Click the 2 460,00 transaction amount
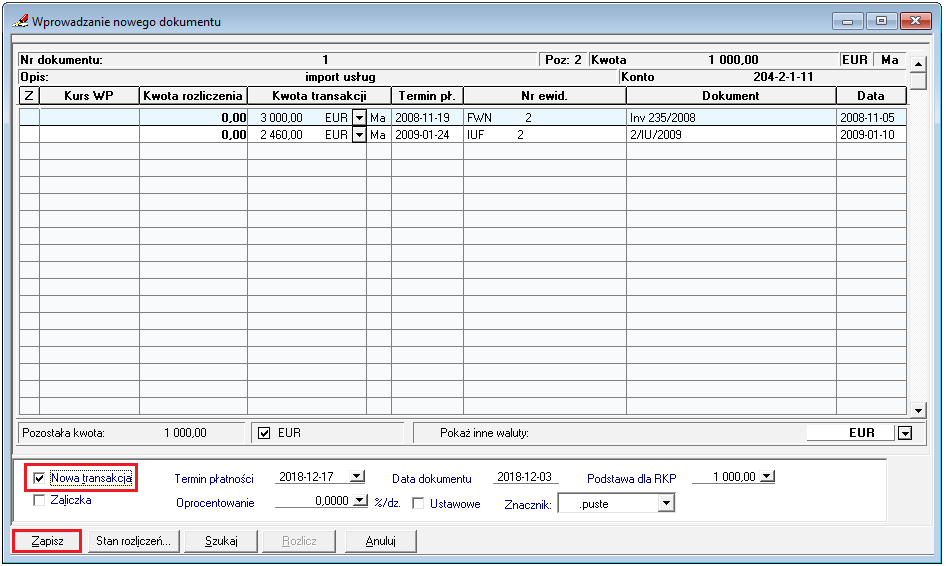The image size is (946, 566). point(282,135)
